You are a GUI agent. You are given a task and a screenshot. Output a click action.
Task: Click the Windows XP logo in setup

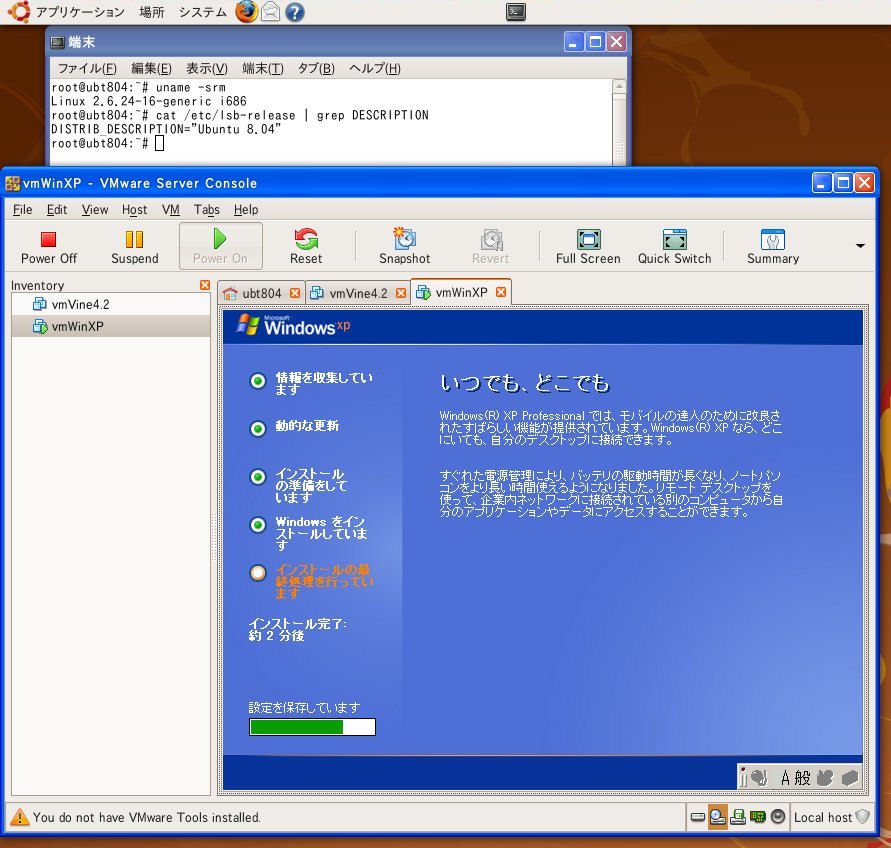tap(293, 326)
